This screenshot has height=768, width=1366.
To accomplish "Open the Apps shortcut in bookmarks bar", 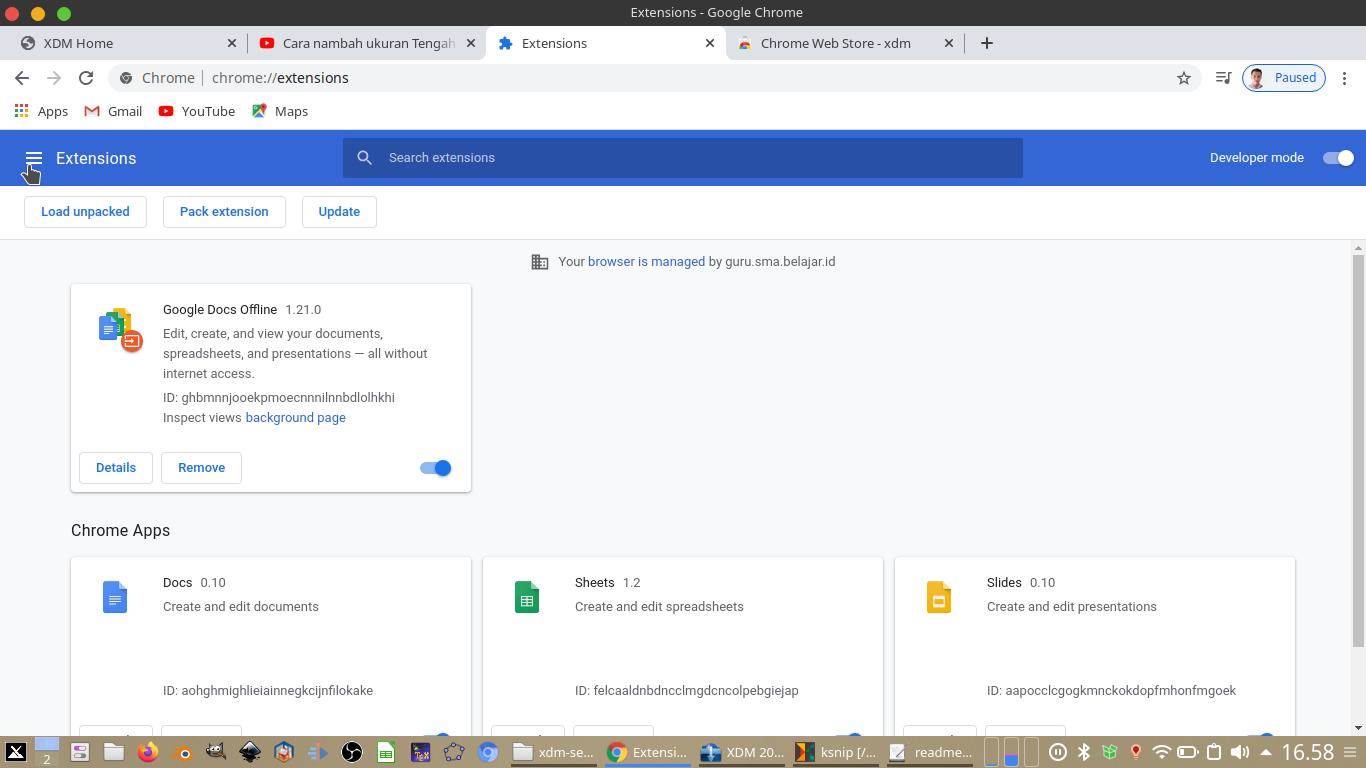I will click(x=41, y=111).
